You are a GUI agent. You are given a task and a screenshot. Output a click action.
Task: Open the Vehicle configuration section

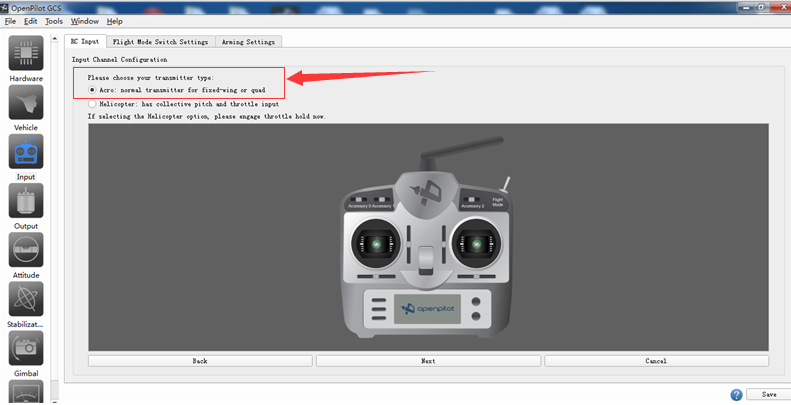pos(26,102)
